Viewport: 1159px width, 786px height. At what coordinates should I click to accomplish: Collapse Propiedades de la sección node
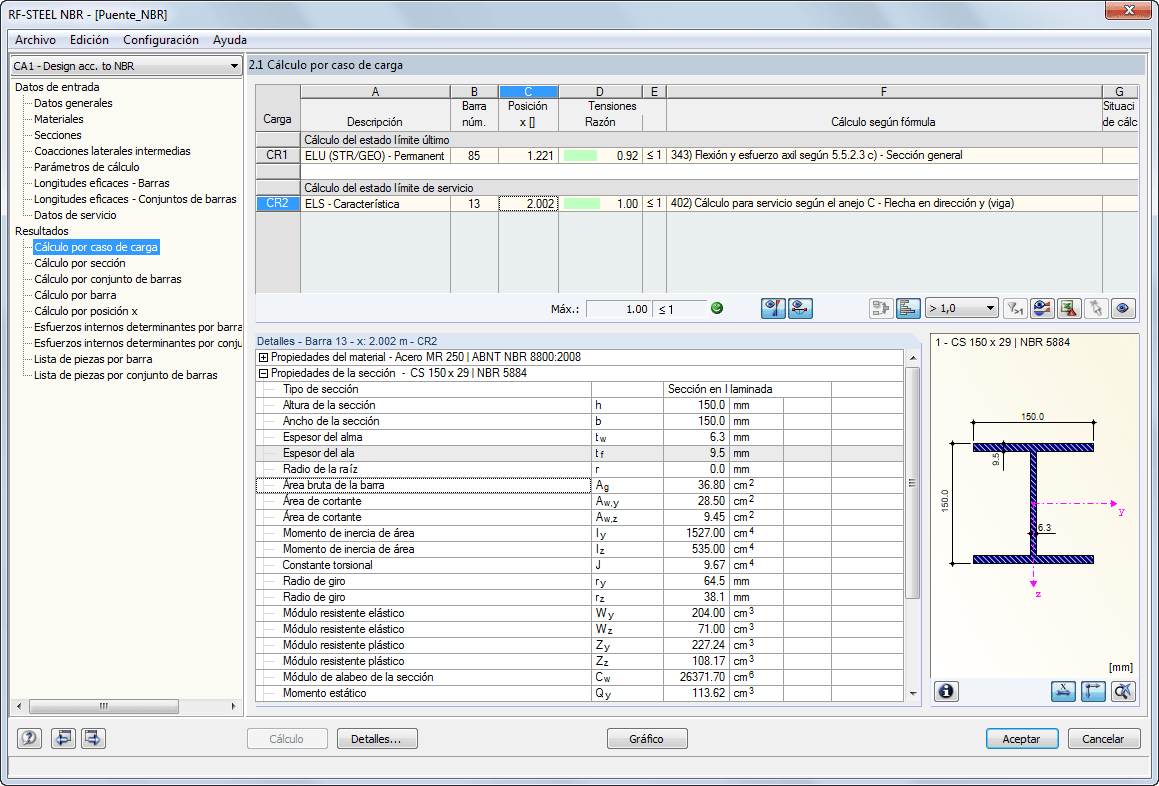coord(263,373)
